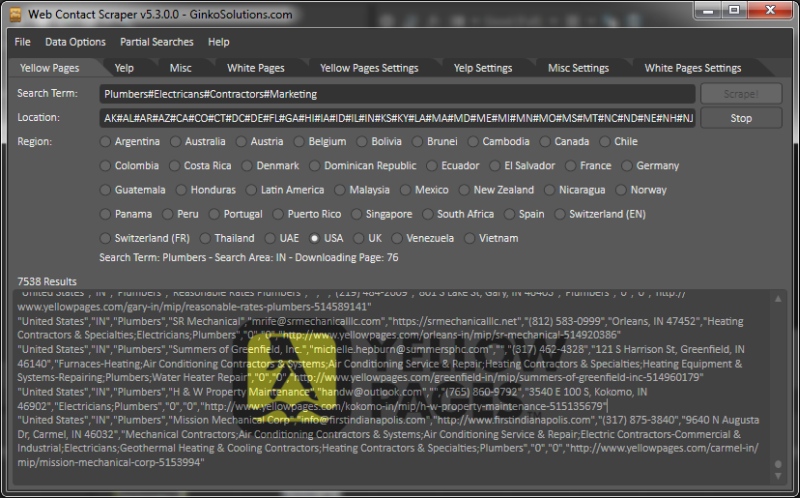
Task: Click the results scrollbar down arrow
Action: coord(778,476)
